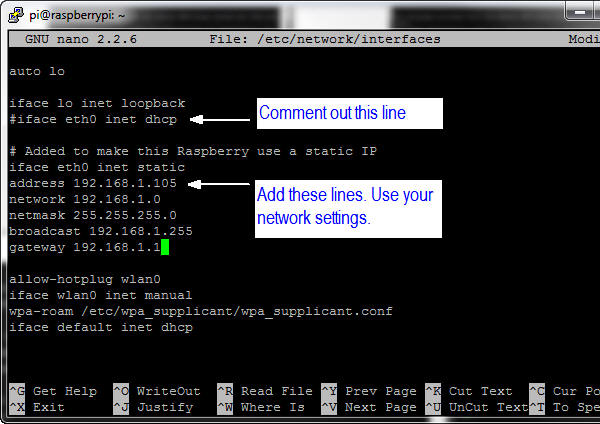Click the '^G Get Help' shortcut

click(x=53, y=391)
